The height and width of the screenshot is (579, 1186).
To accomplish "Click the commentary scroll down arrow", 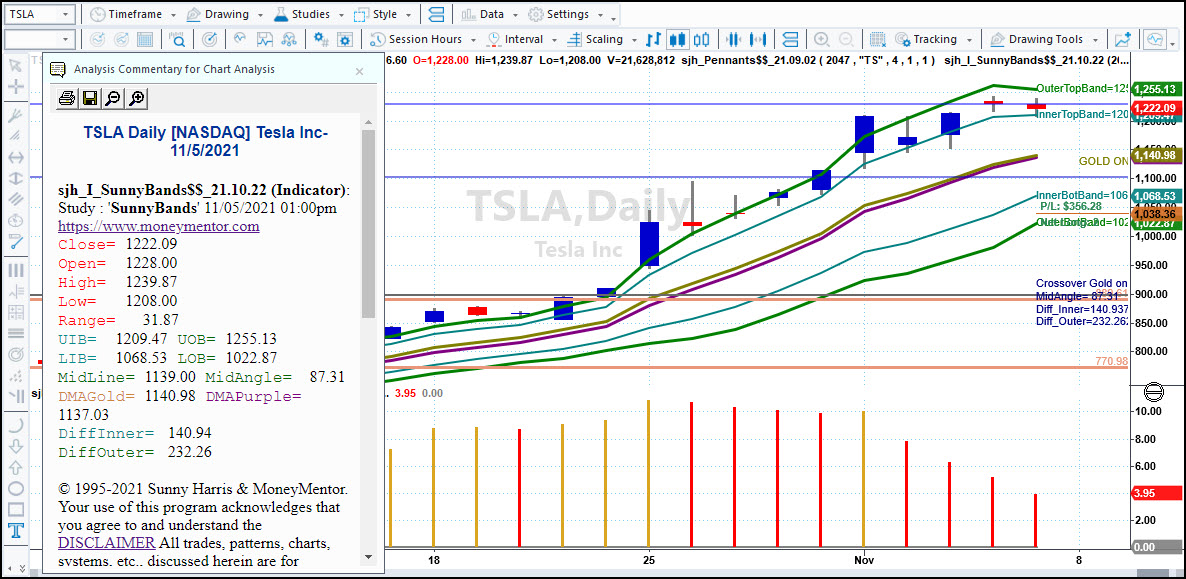I will coord(368,556).
